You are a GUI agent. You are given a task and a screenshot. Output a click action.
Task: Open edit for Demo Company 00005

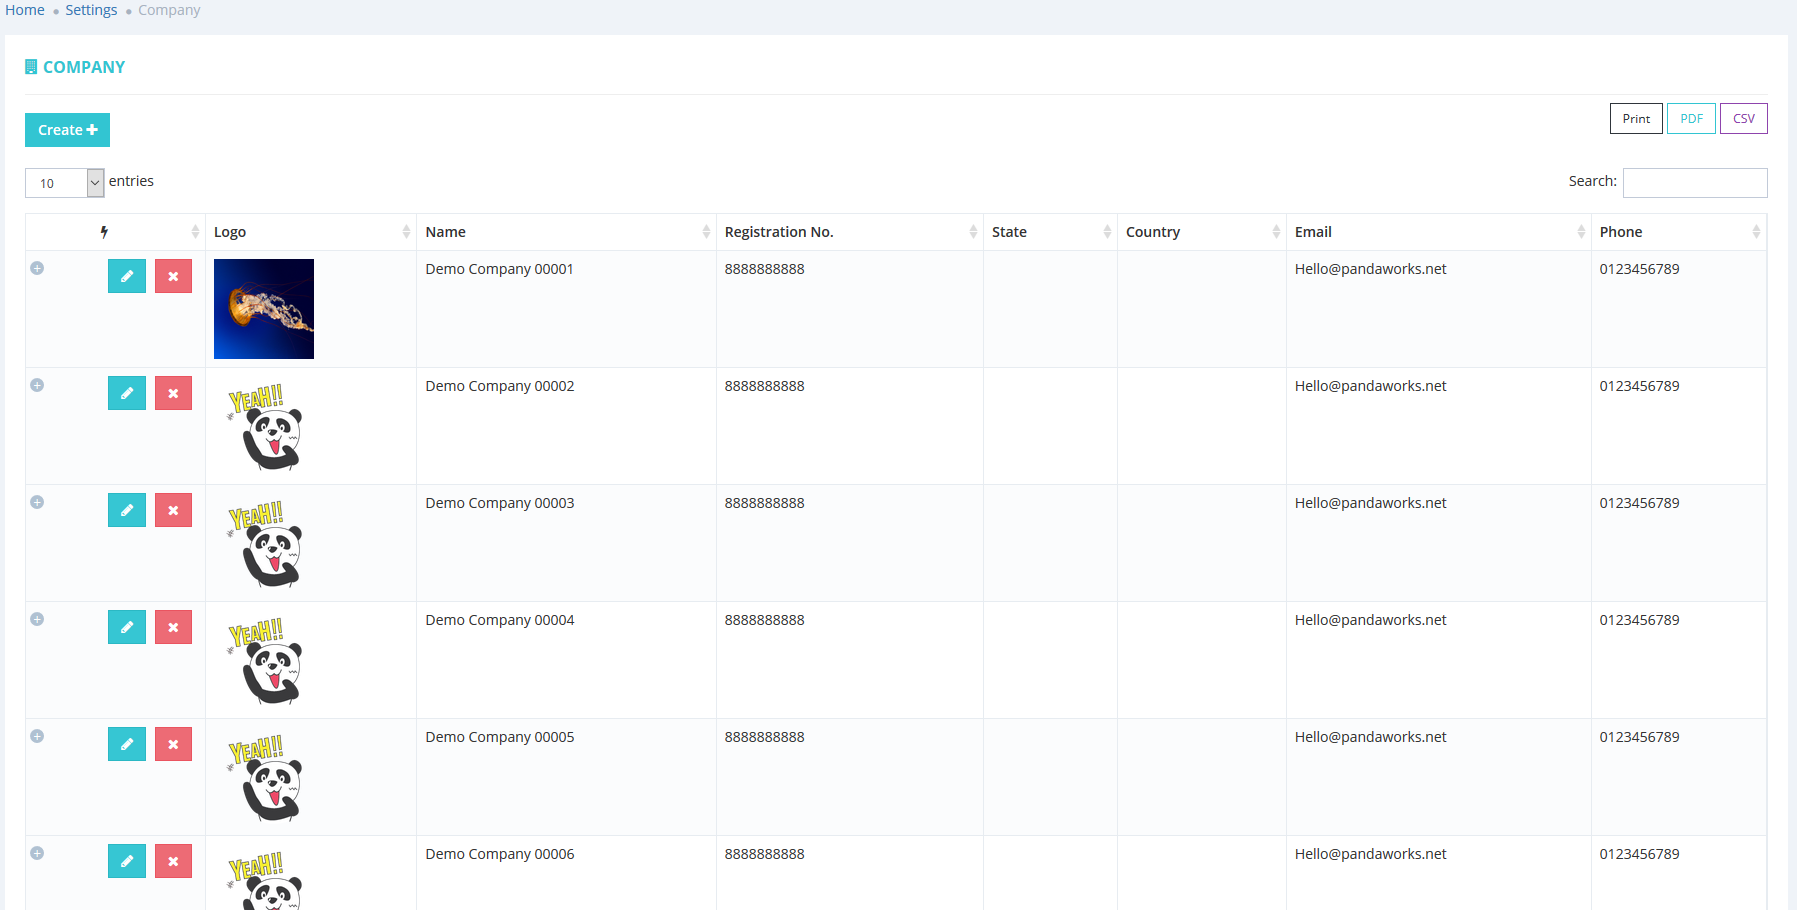(127, 744)
